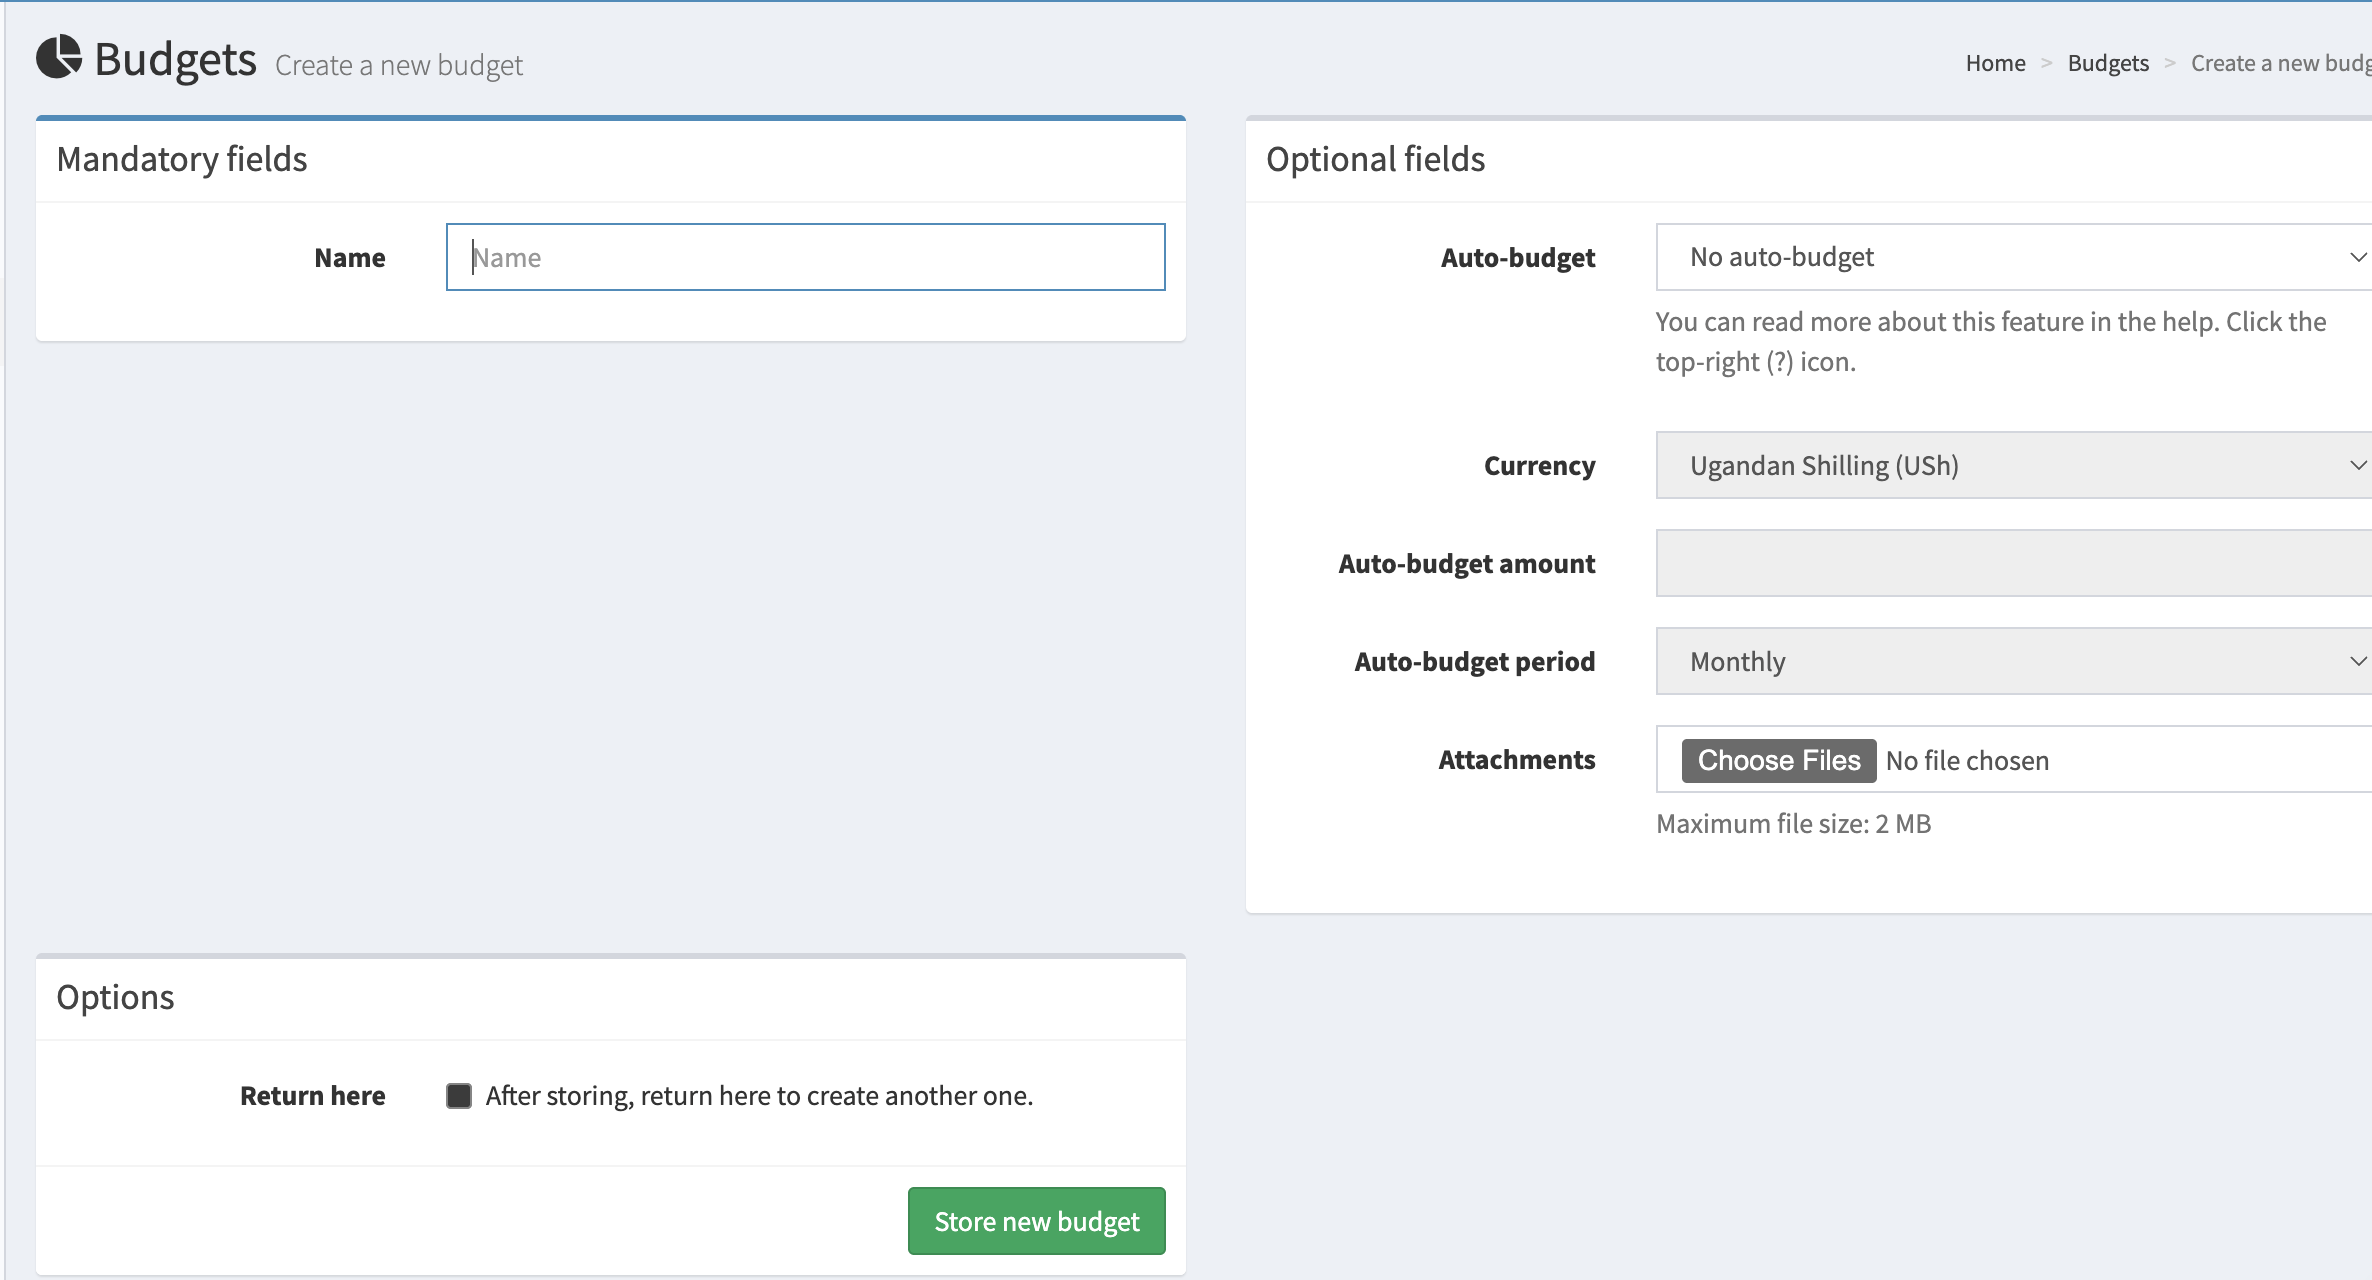Click the Auto-budget period chevron icon
This screenshot has width=2372, height=1280.
click(2358, 661)
